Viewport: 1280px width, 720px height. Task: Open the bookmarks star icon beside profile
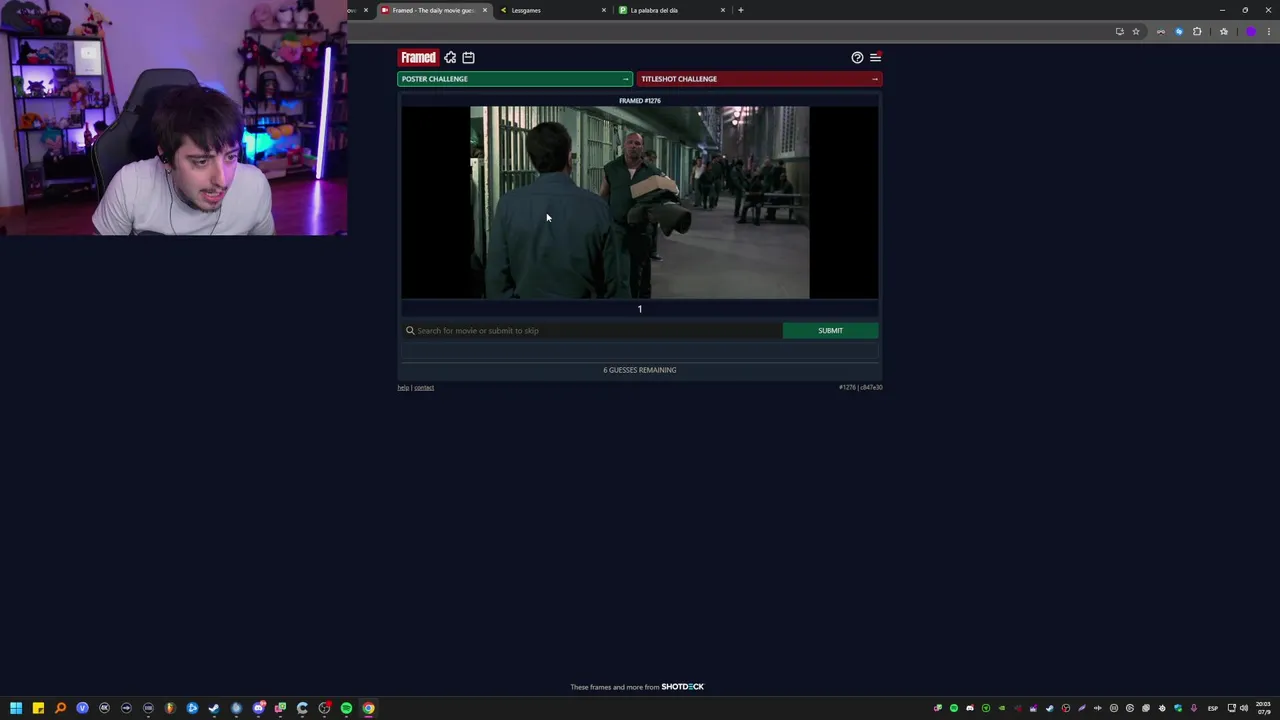point(1223,31)
